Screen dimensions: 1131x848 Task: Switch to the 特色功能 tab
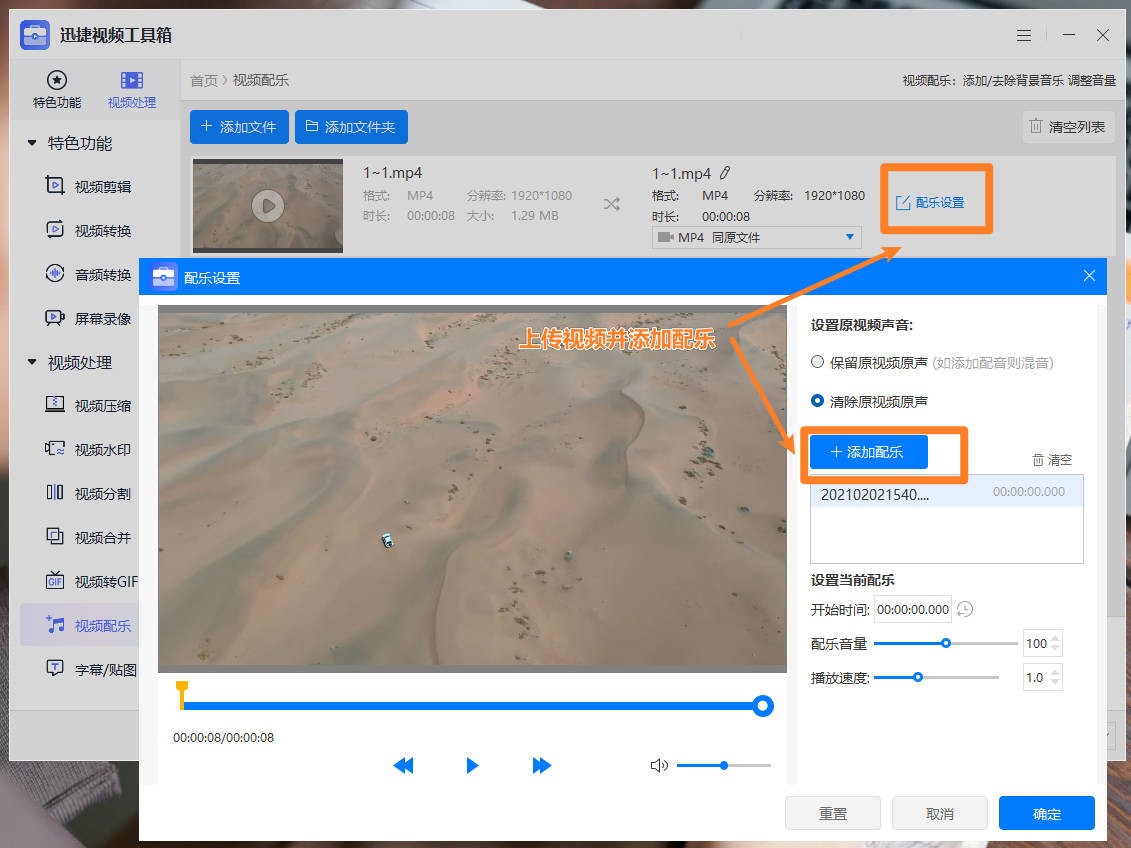[x=57, y=89]
